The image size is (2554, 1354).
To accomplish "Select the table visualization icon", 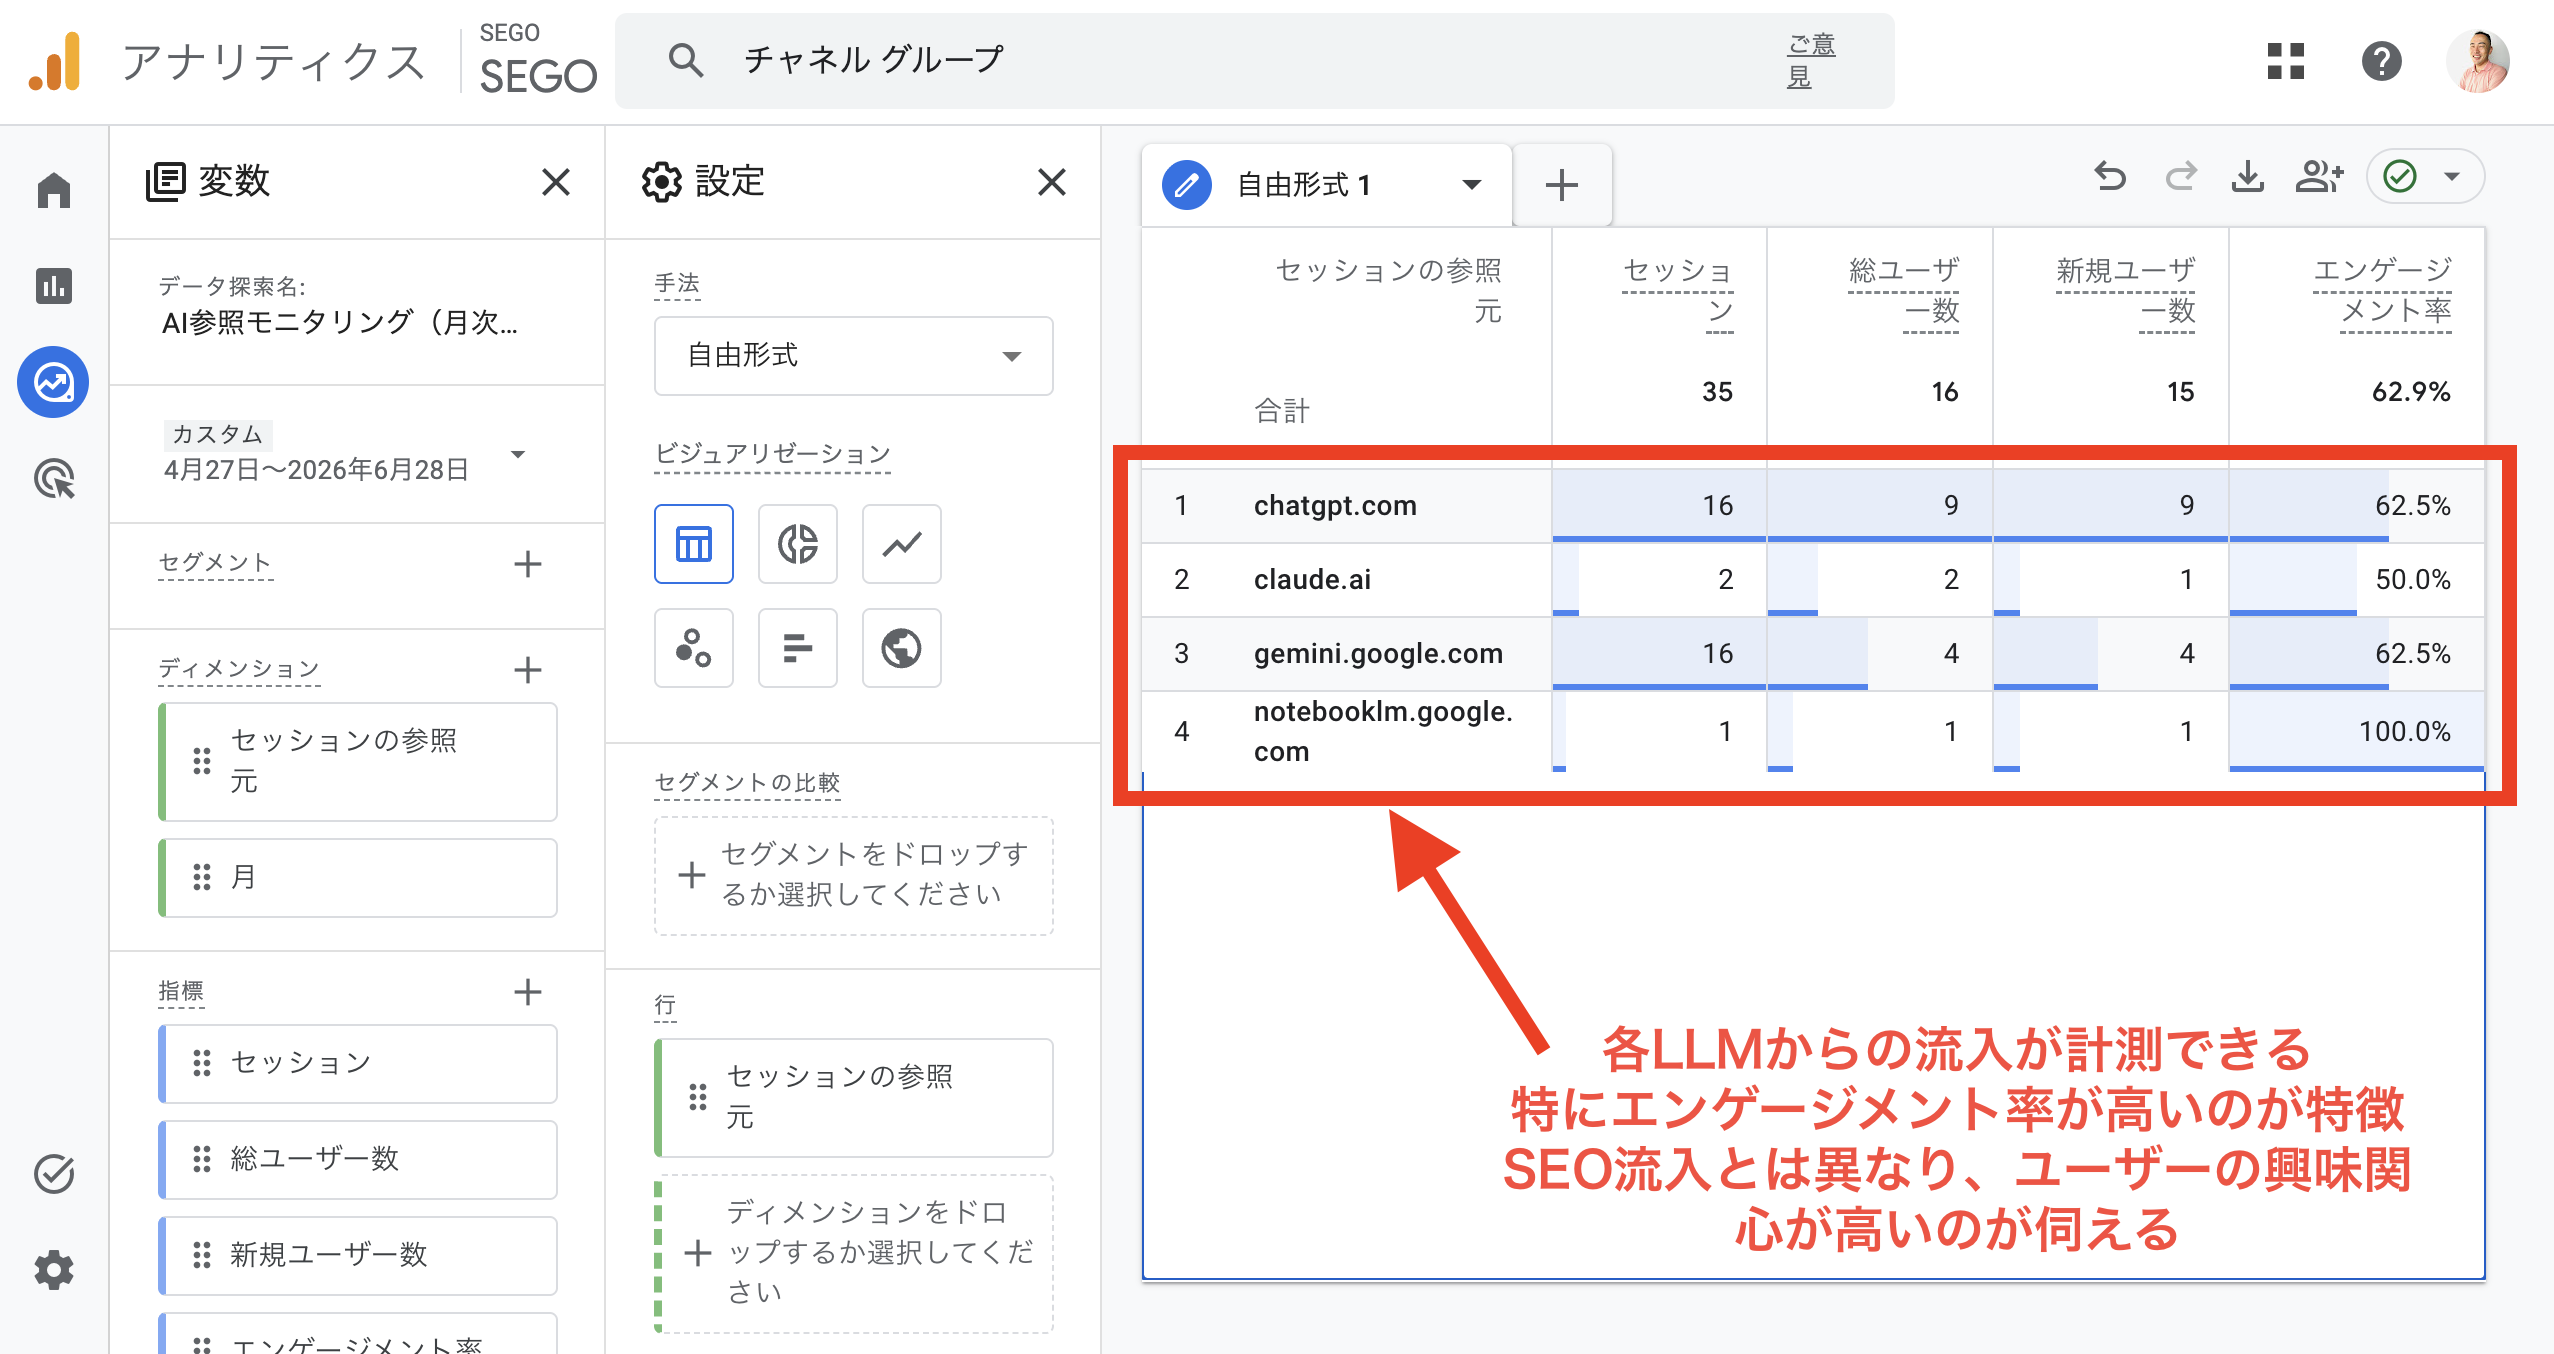I will tap(694, 544).
